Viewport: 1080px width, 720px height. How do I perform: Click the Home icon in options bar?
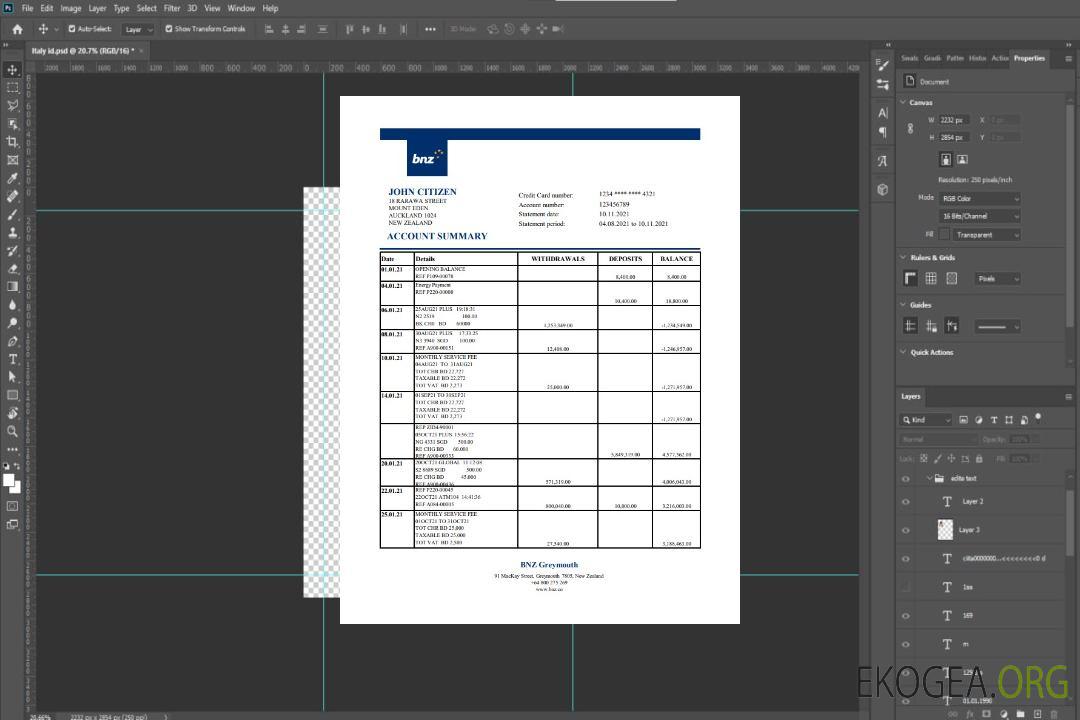[17, 29]
